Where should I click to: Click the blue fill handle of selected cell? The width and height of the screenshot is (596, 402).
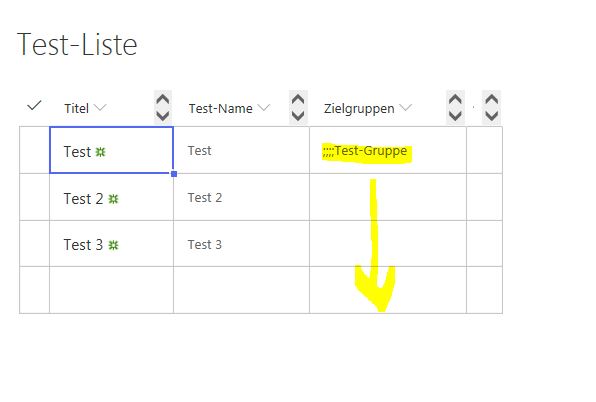pyautogui.click(x=174, y=174)
